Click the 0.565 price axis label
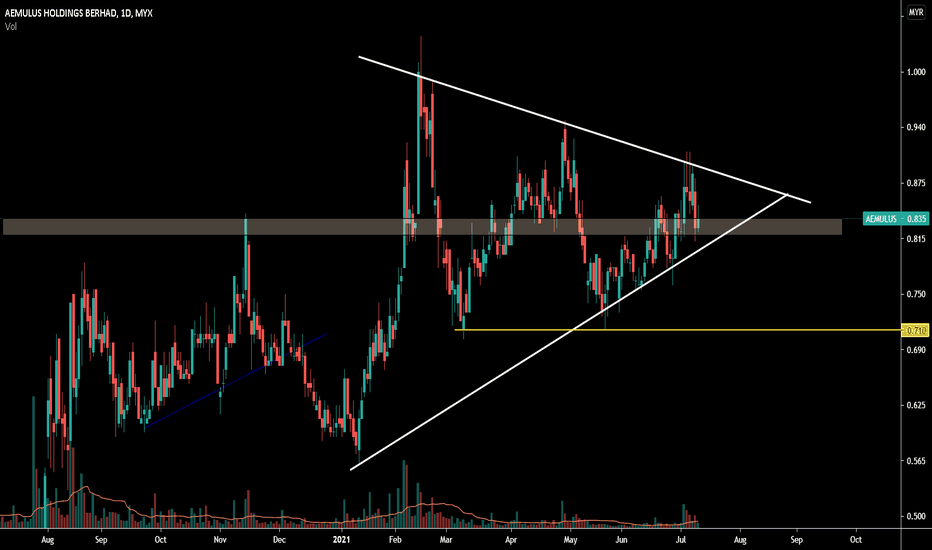The height and width of the screenshot is (550, 932). (x=916, y=461)
